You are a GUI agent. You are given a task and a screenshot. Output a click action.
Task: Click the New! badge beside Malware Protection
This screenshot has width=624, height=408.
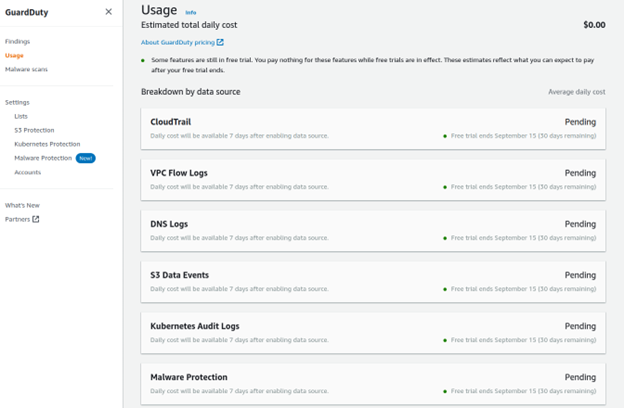[x=86, y=158]
